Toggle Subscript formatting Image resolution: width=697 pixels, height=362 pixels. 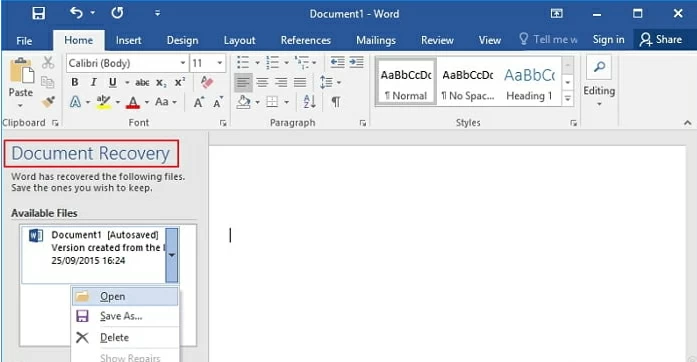[161, 83]
